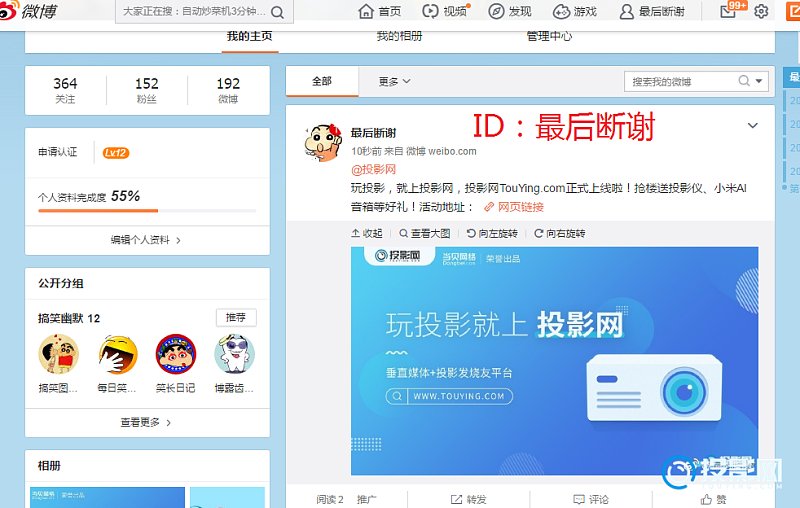Switch to 我的主页 tab
Viewport: 800px width, 508px height.
click(249, 37)
